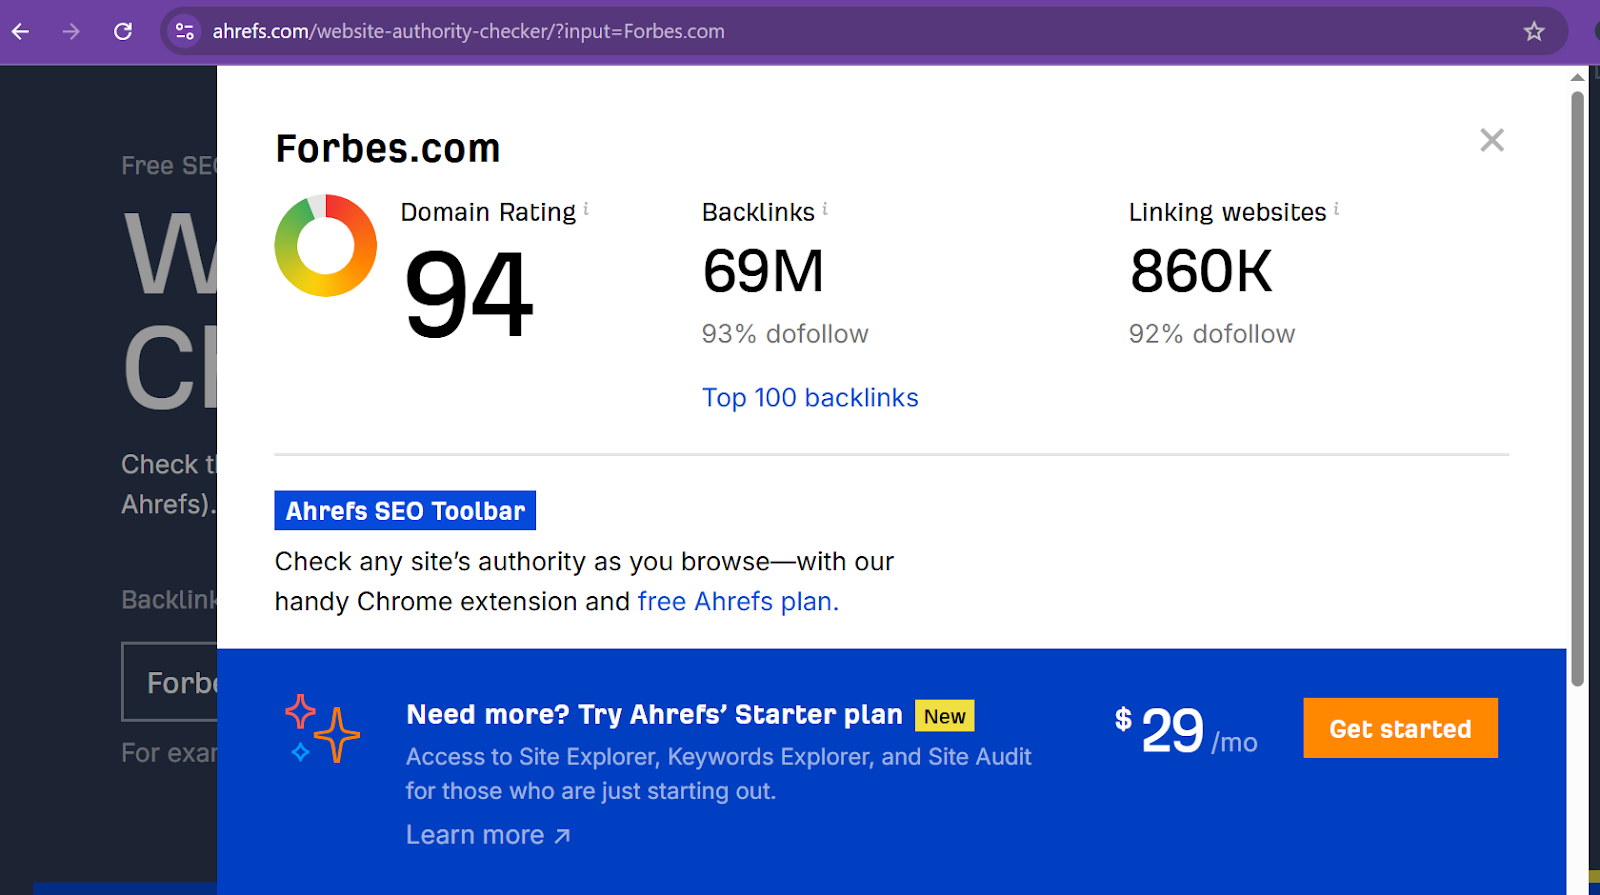Click the sparkle stars icon in banner
The height and width of the screenshot is (895, 1600).
coord(322,729)
